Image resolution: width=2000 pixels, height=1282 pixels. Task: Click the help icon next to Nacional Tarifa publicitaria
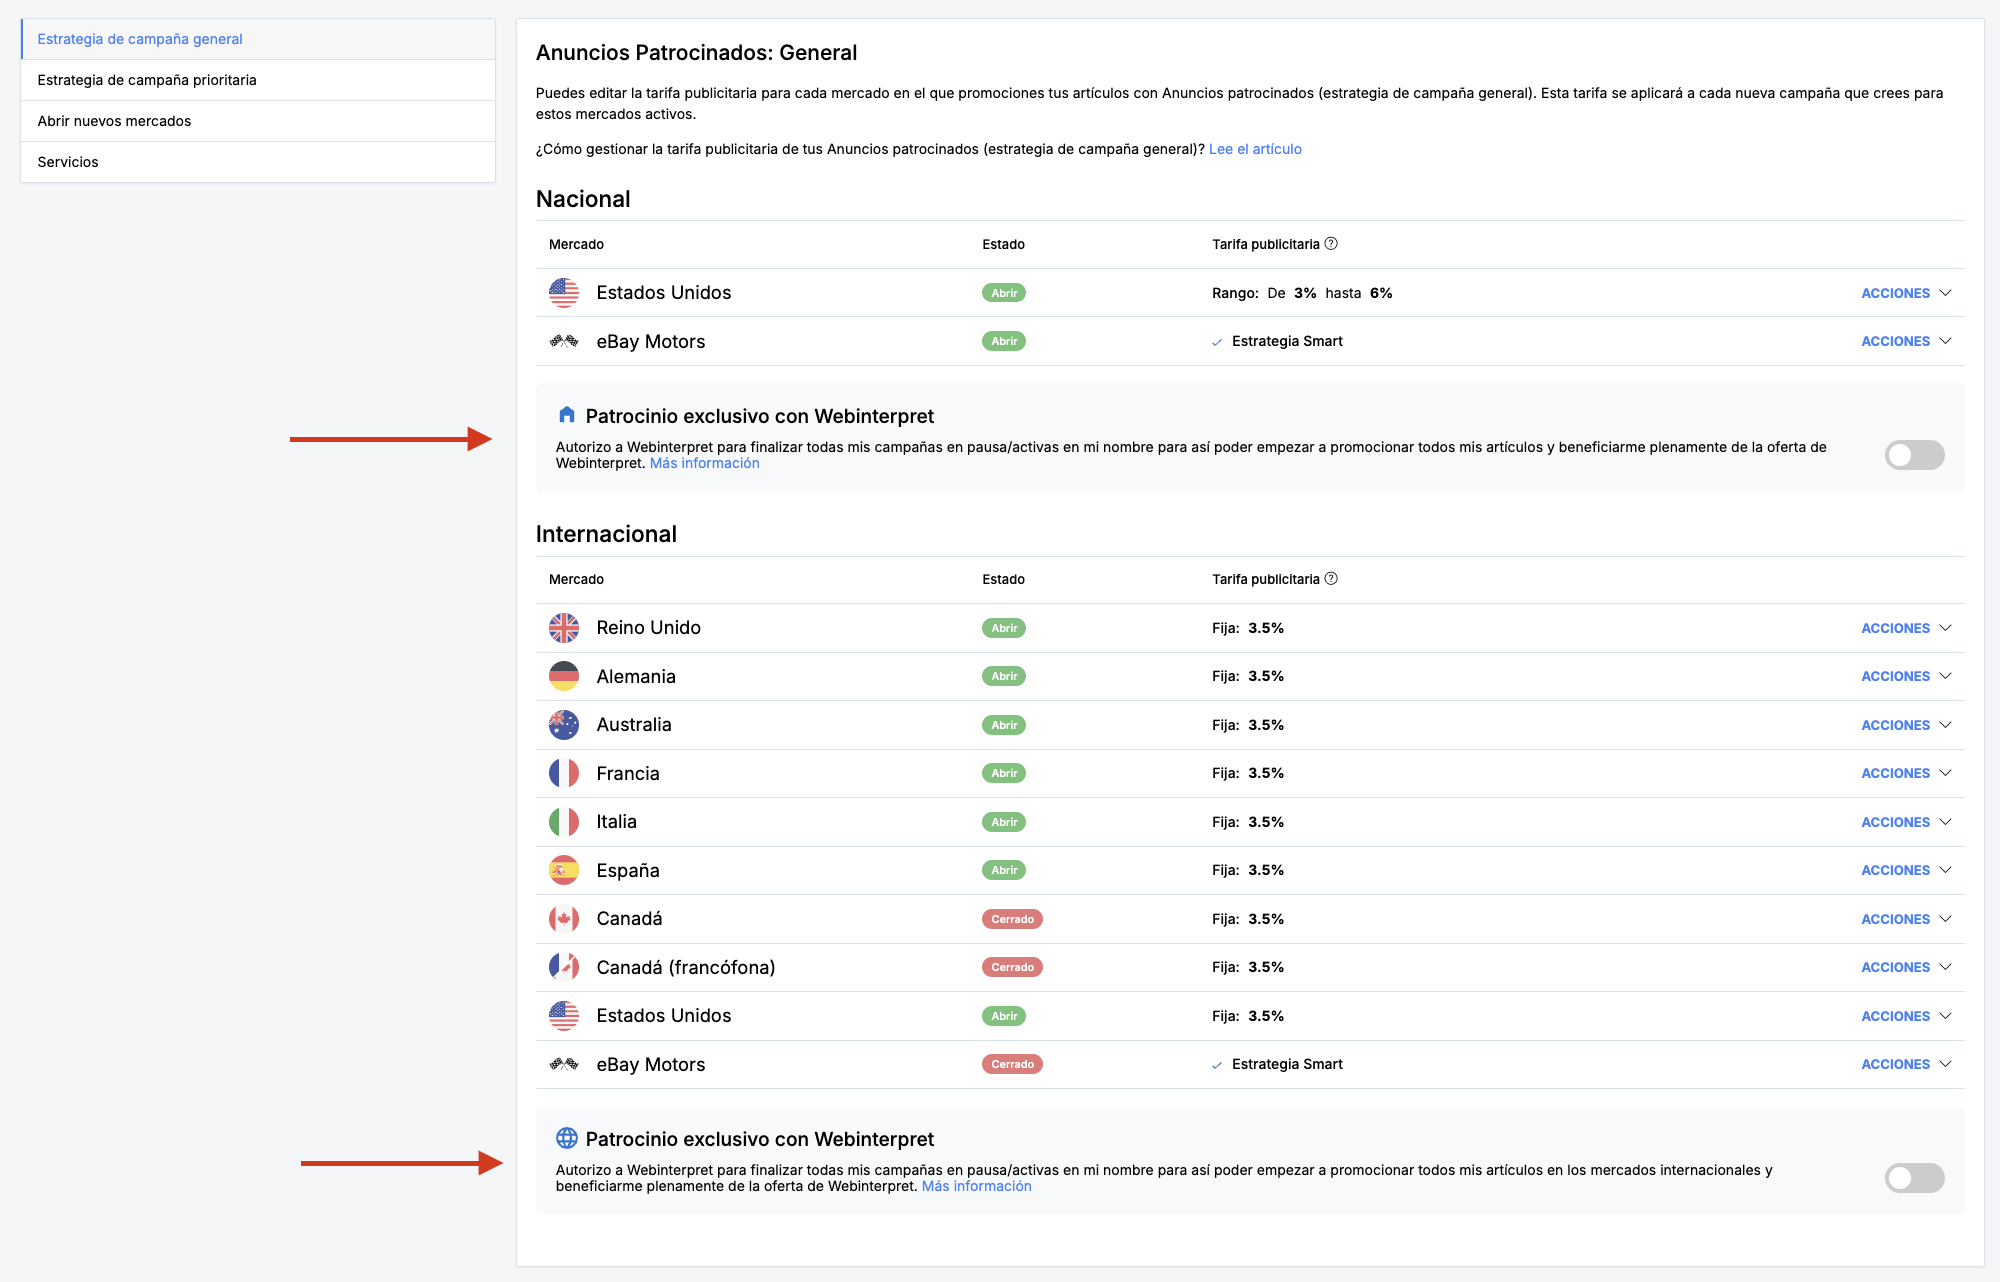1331,244
